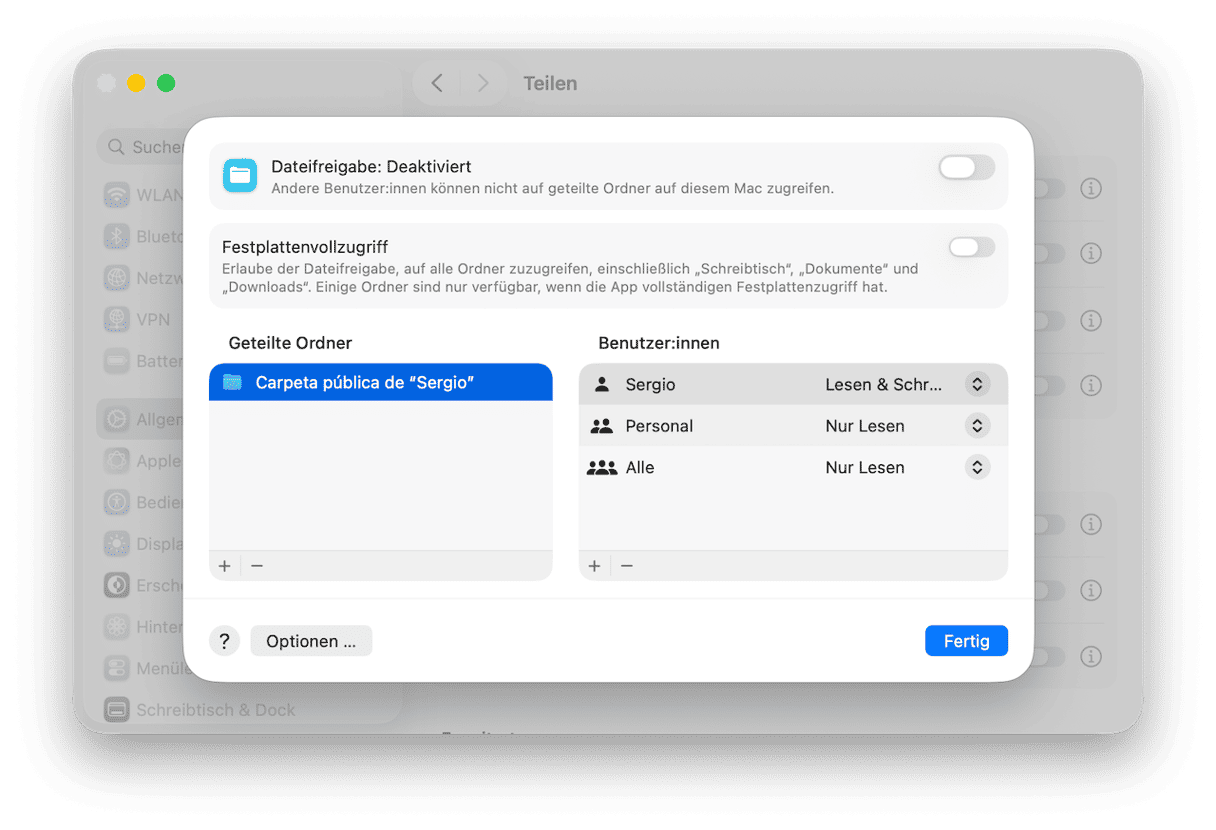Click the shared folder icon in list
The width and height of the screenshot is (1216, 830).
pos(233,382)
